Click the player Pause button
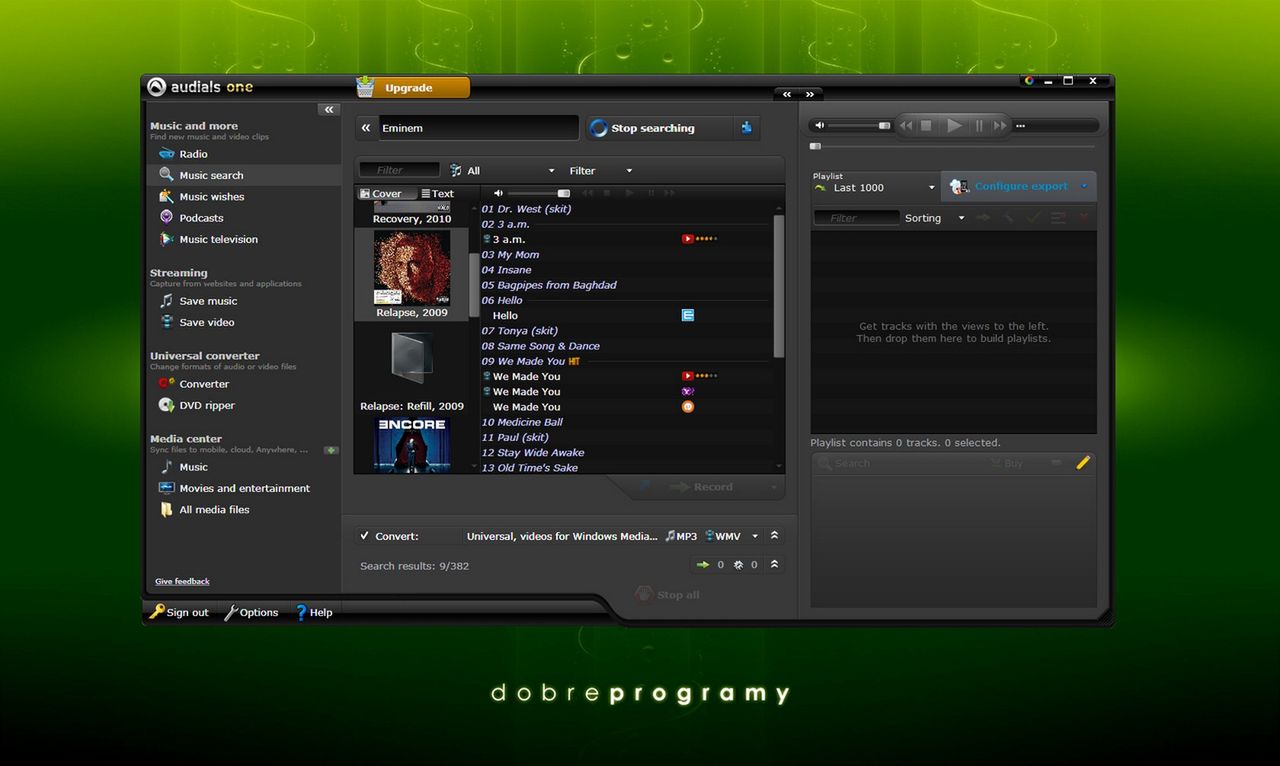The image size is (1280, 766). 979,126
